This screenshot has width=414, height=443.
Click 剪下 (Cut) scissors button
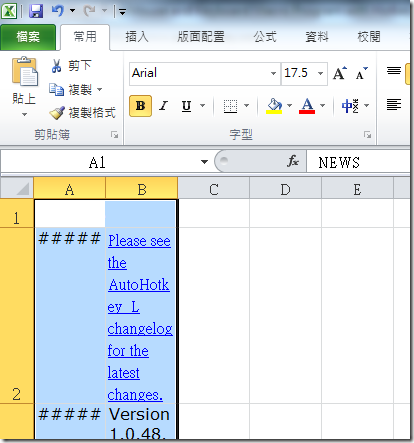[x=71, y=66]
